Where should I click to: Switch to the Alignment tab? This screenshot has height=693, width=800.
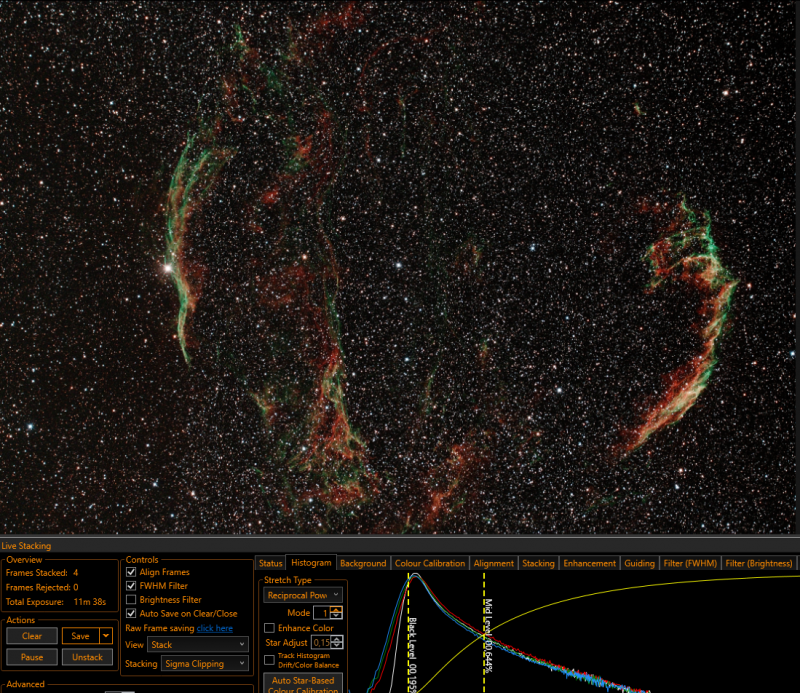[493, 563]
